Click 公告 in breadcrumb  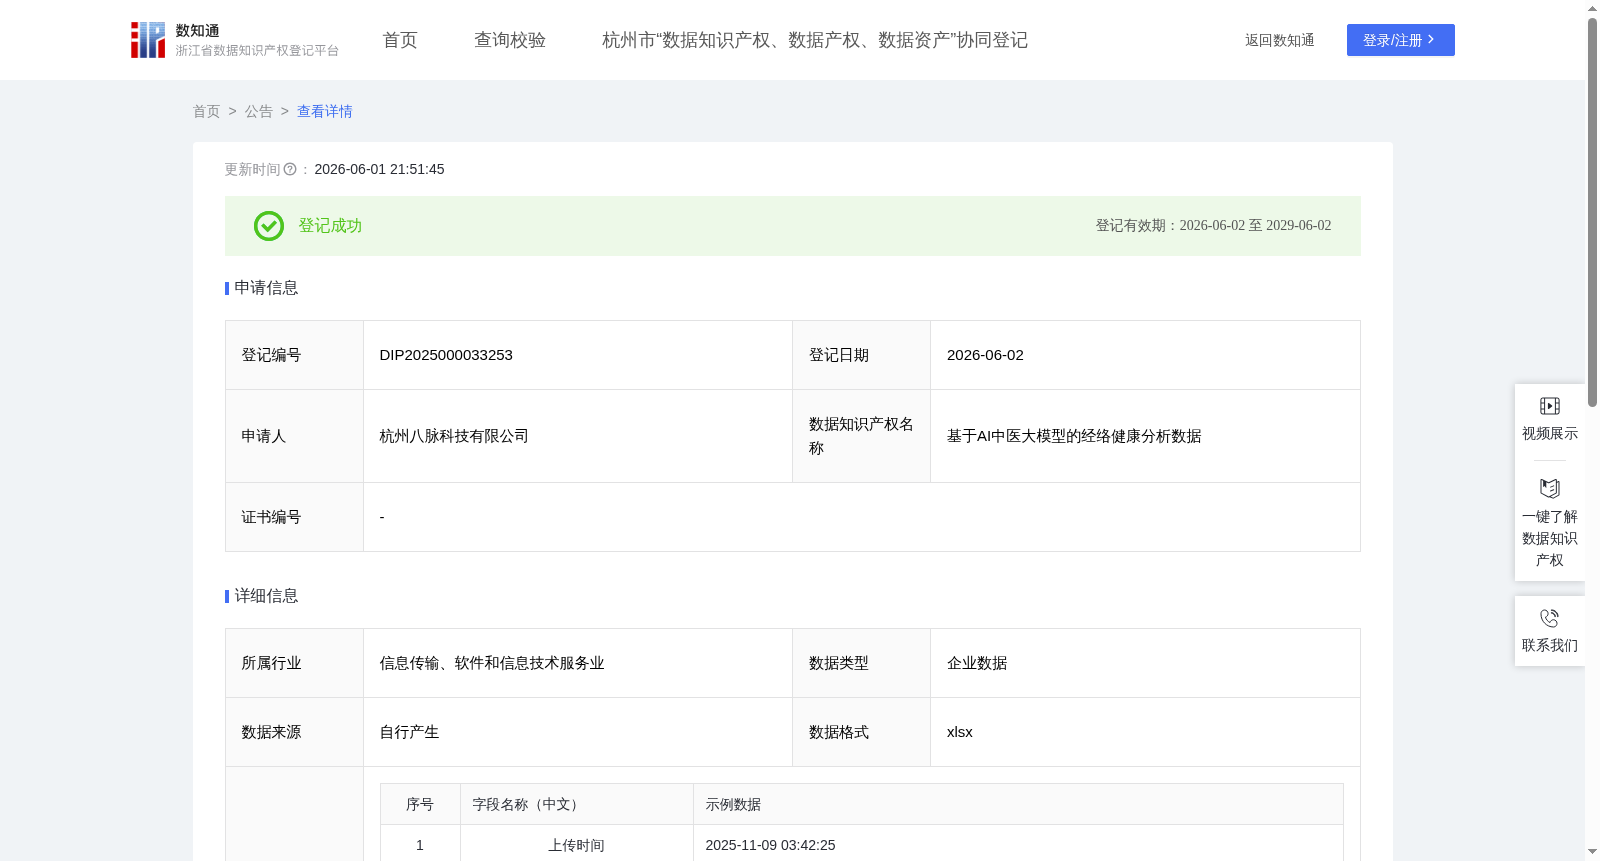coord(259,111)
